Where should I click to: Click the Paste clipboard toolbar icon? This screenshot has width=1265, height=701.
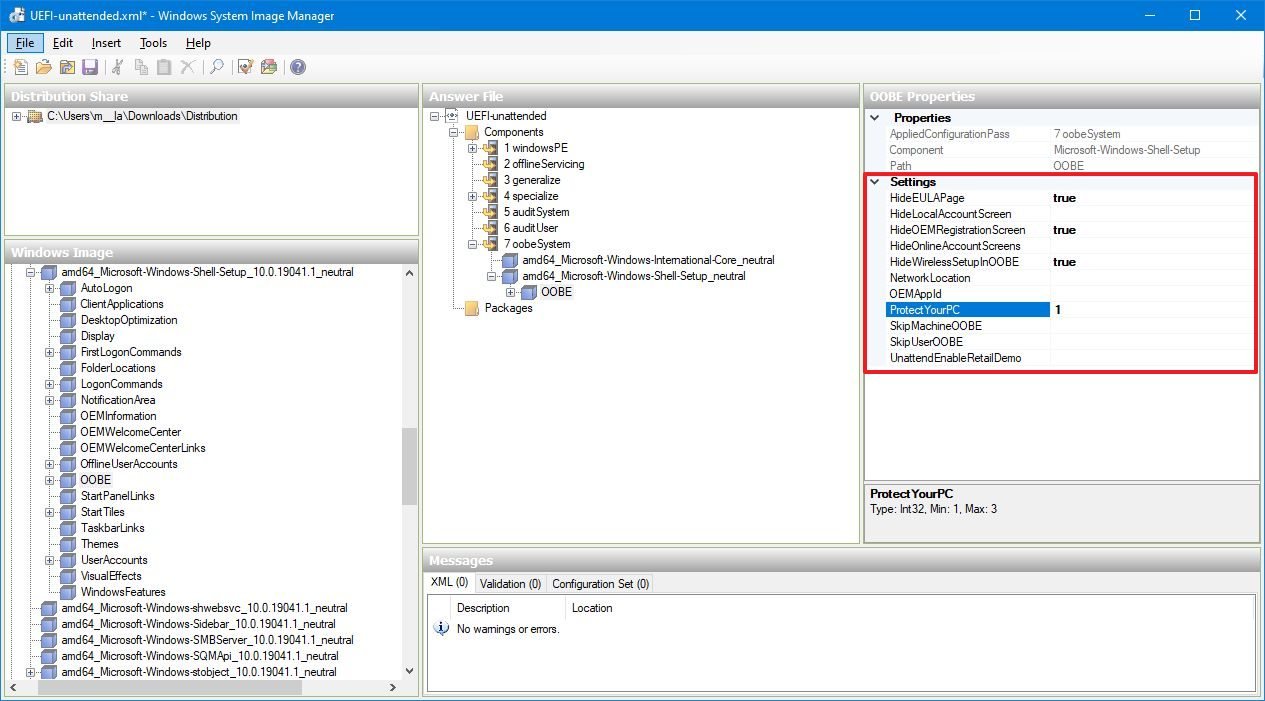tap(164, 67)
